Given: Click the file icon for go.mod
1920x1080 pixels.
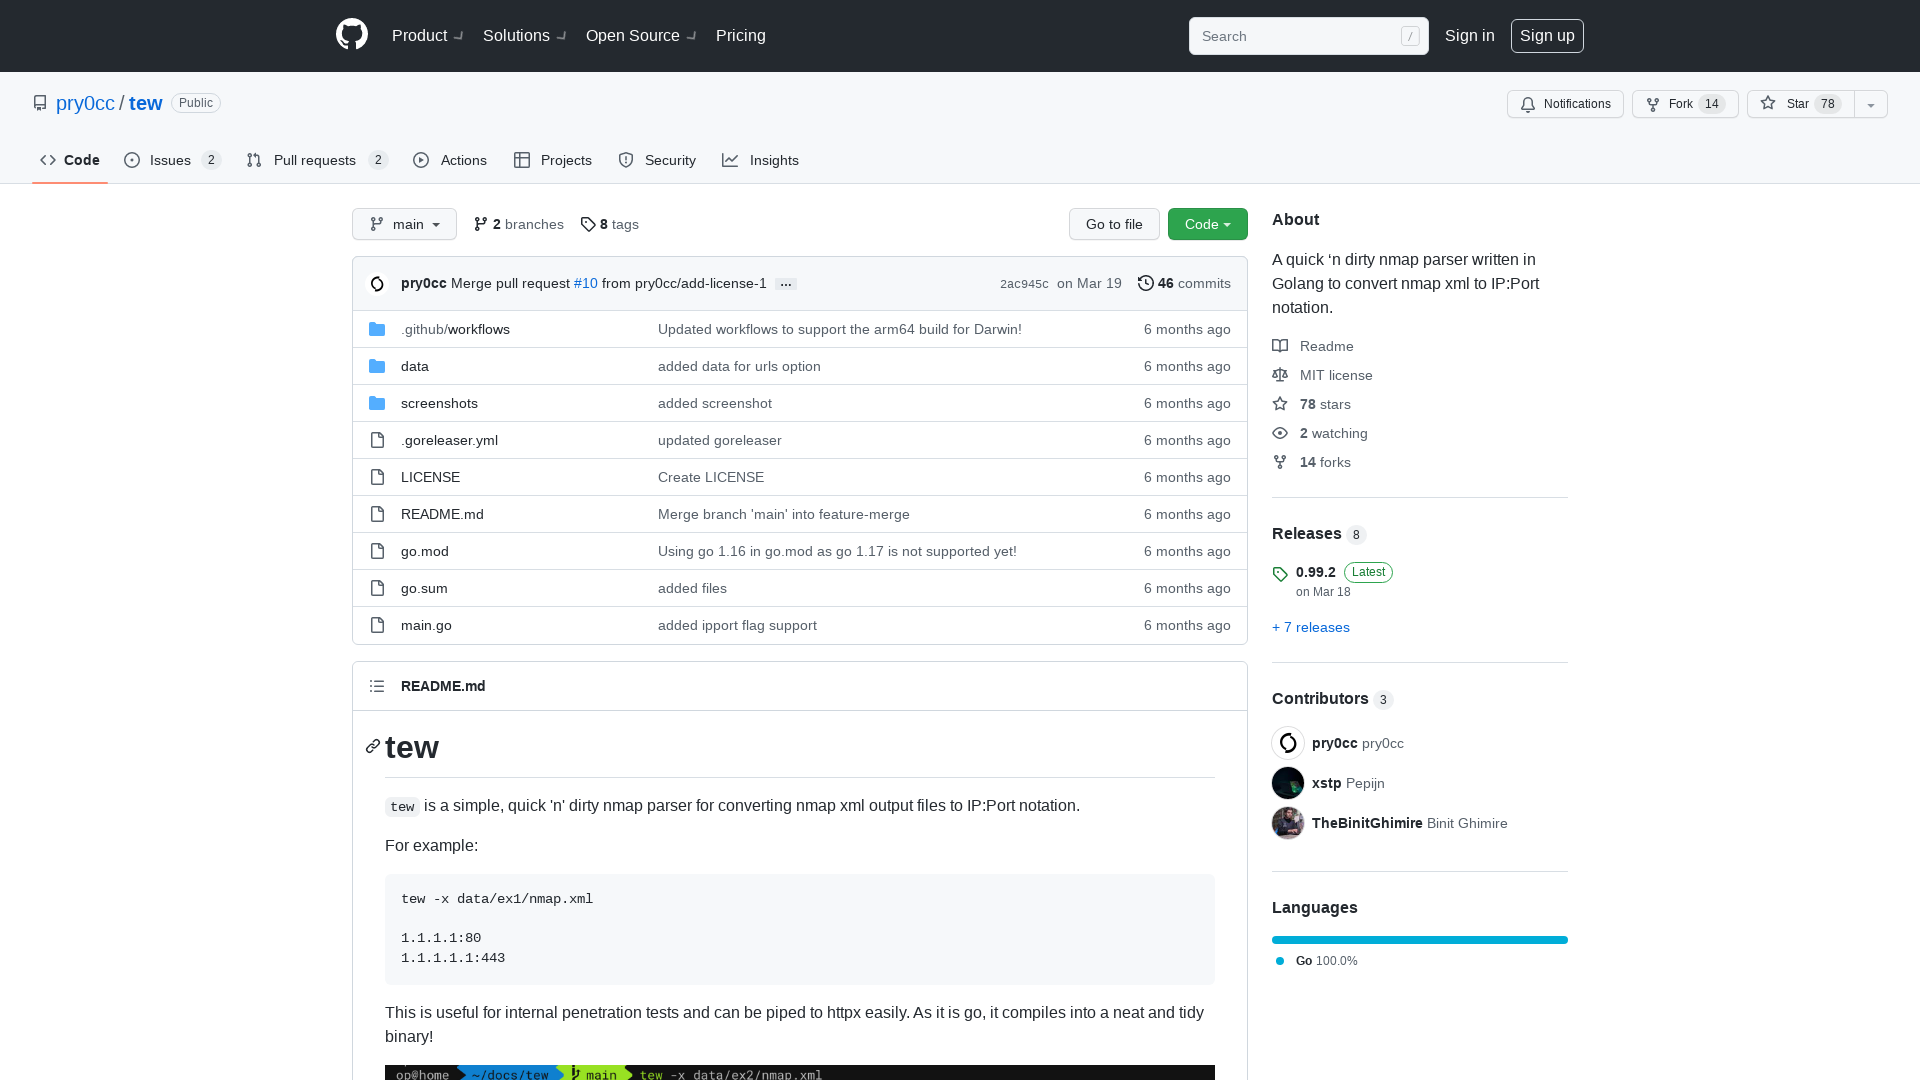Looking at the screenshot, I should pos(377,551).
